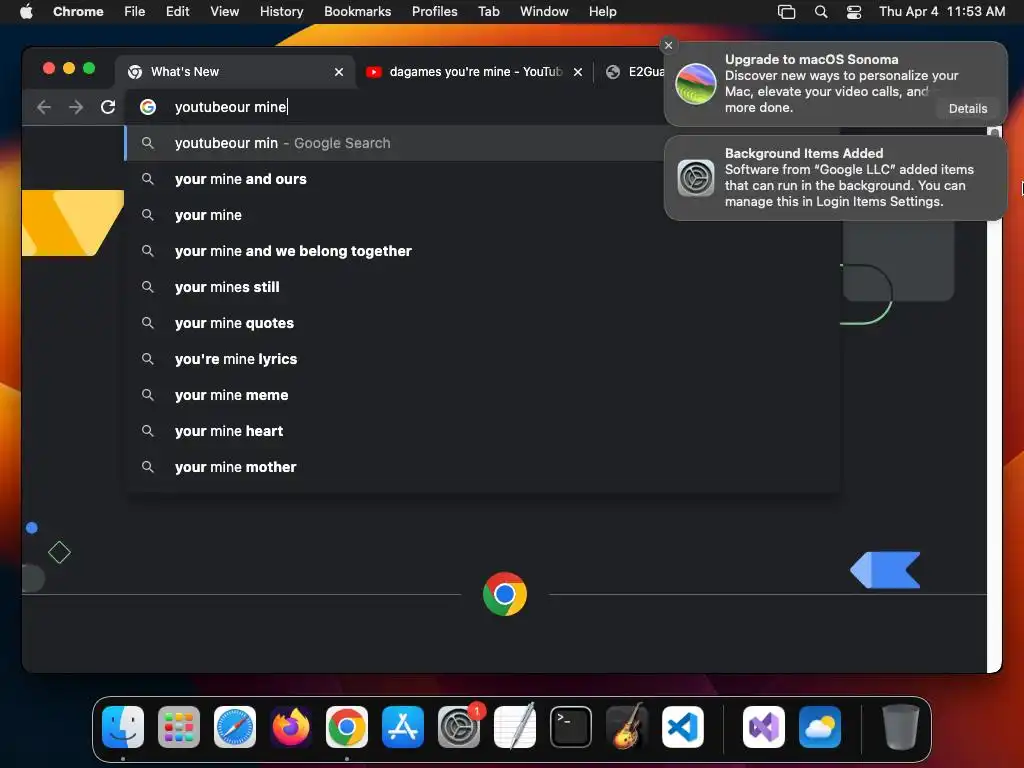
Task: Select the 'your mine mother' suggestion
Action: pyautogui.click(x=482, y=466)
